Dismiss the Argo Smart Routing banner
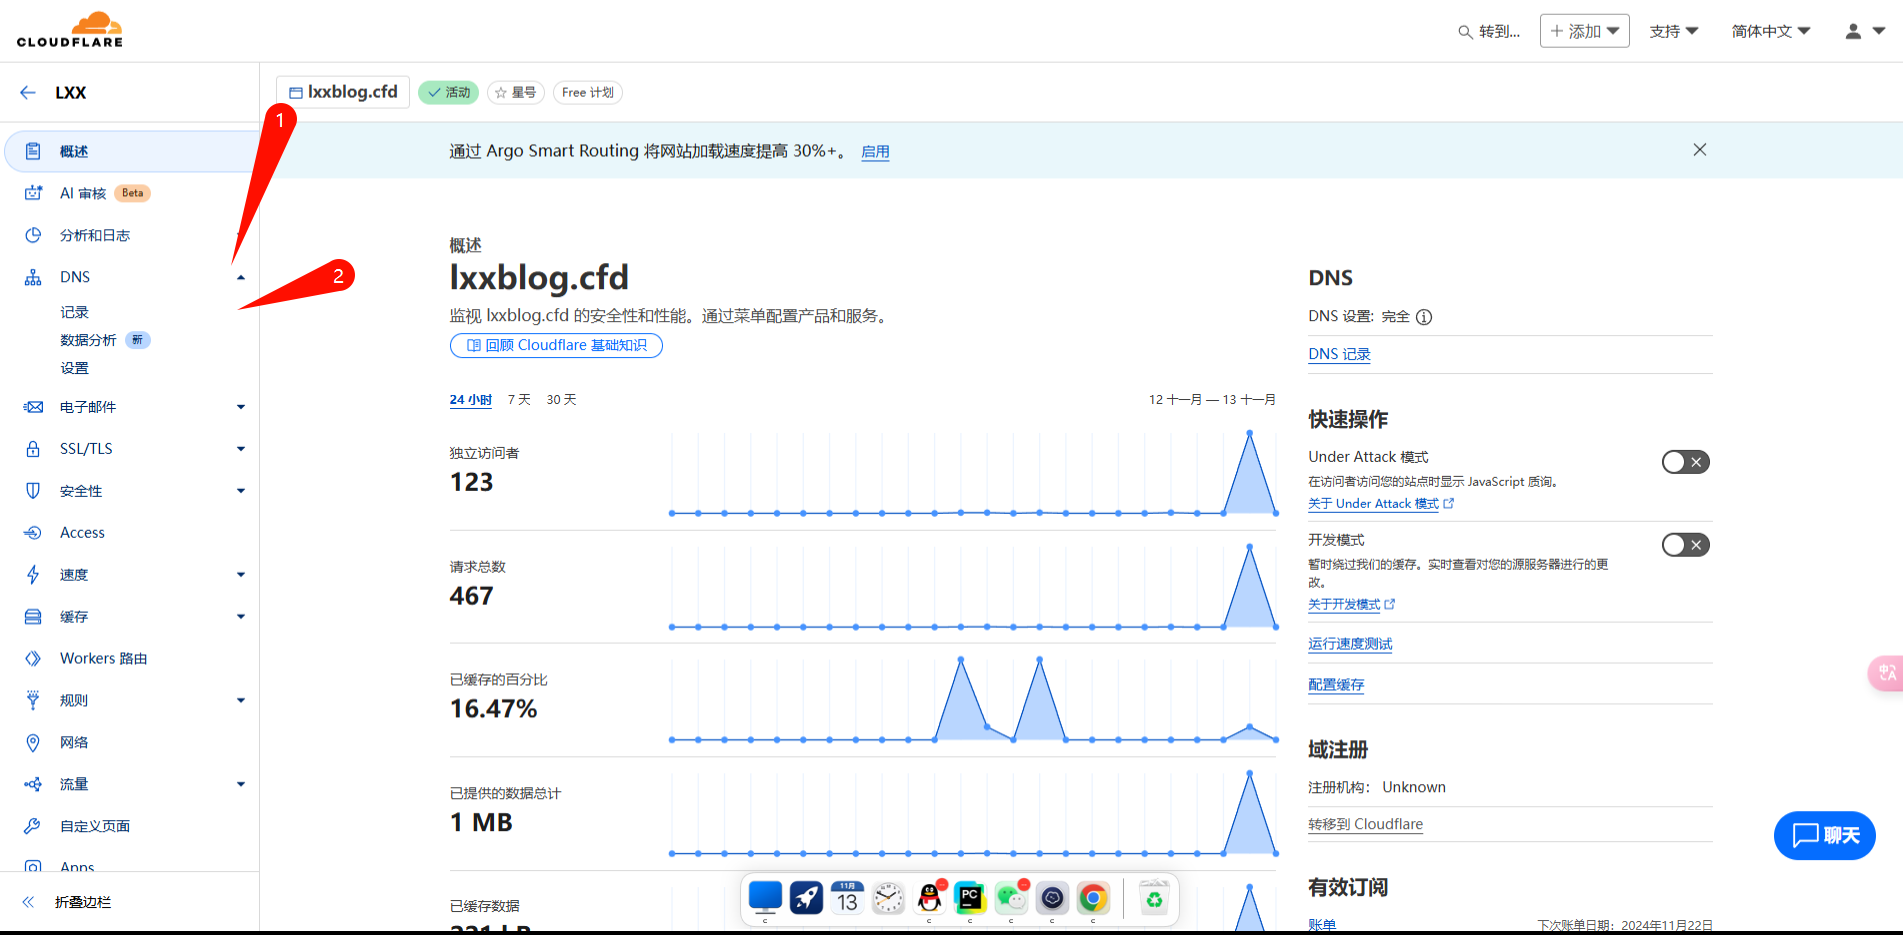 click(x=1699, y=150)
